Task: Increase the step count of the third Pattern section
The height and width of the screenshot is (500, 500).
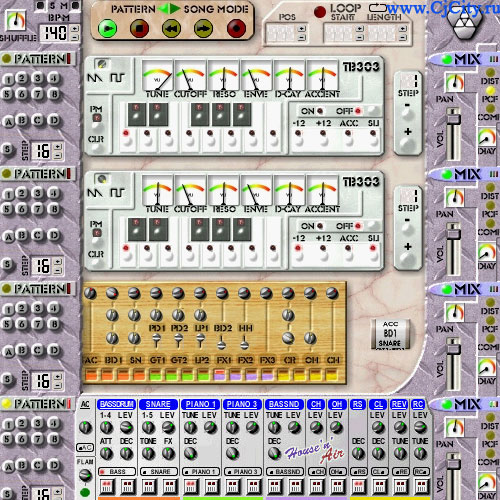Action: pos(58,376)
